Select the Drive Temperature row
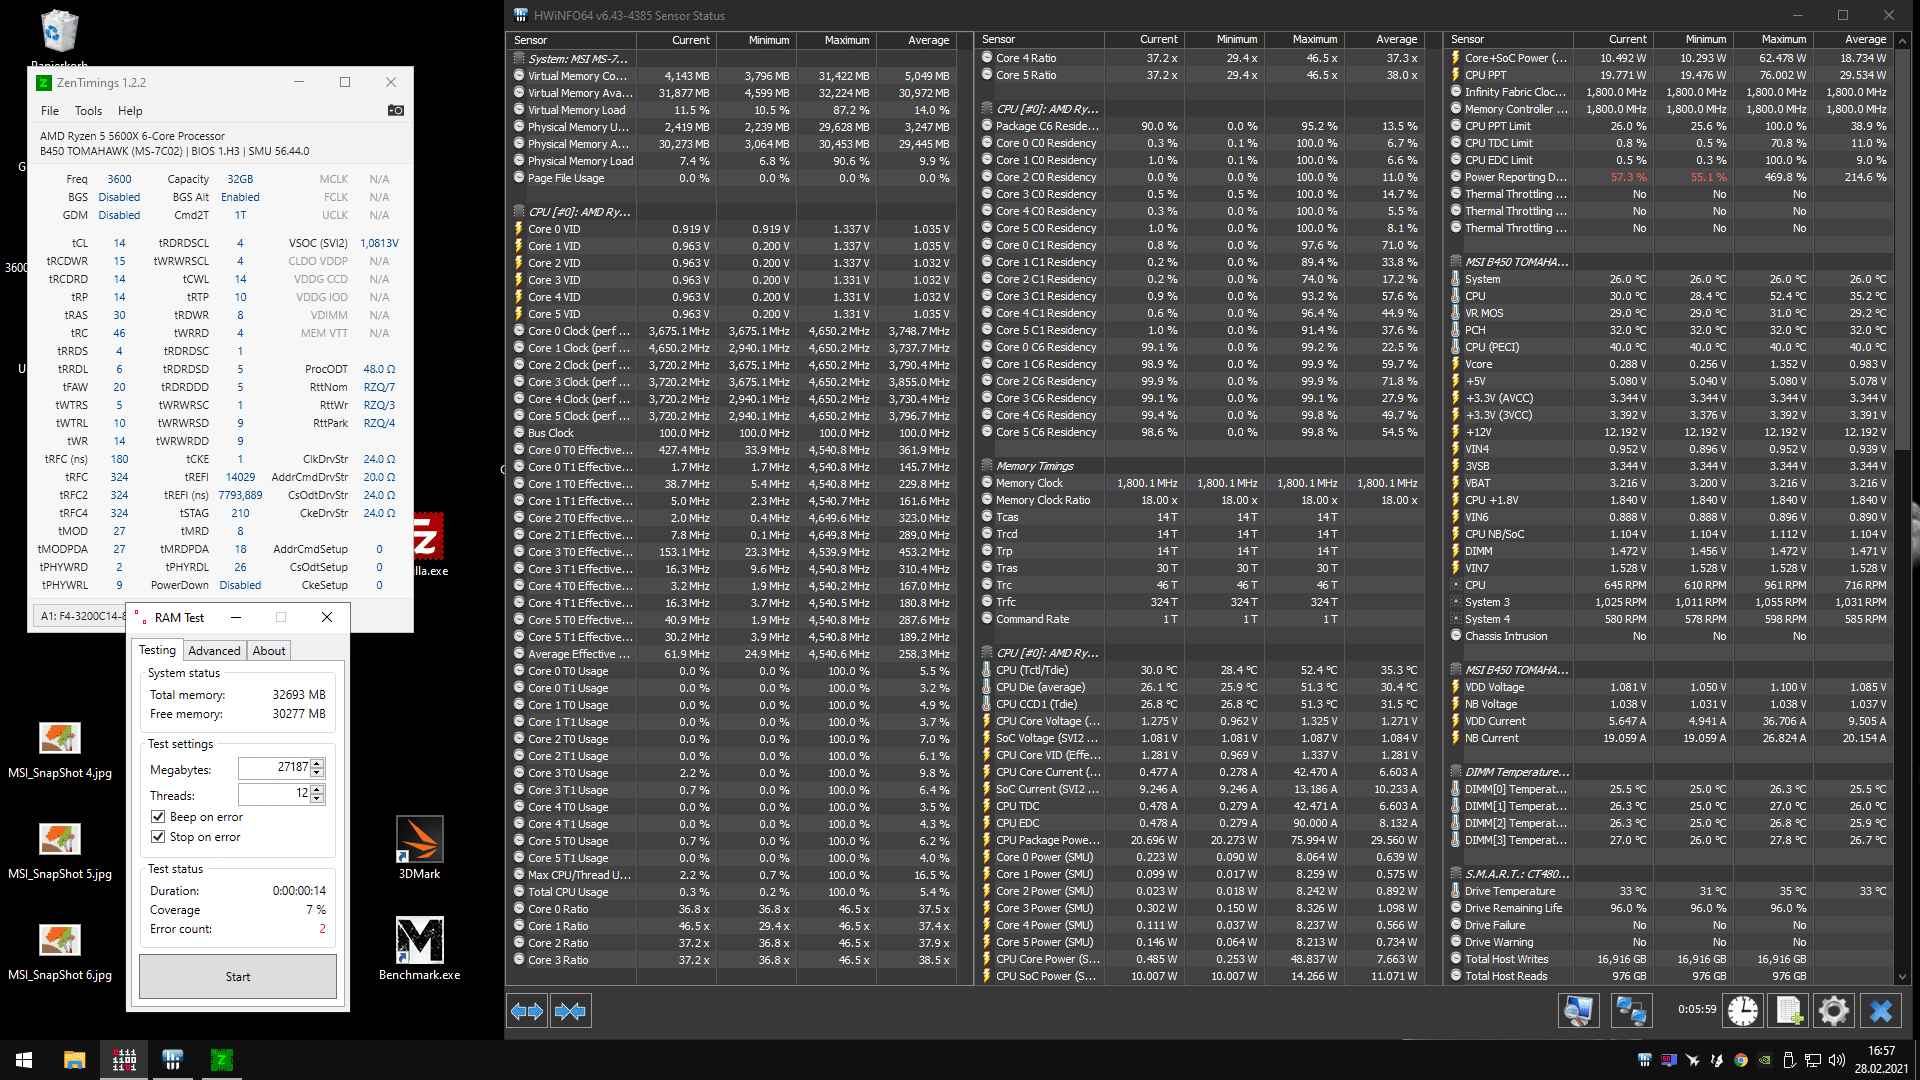 [1669, 891]
